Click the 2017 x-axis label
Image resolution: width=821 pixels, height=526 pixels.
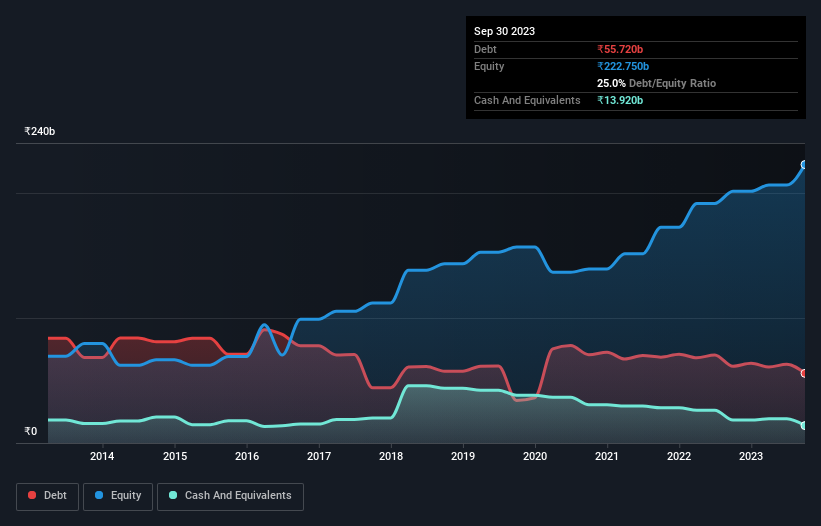(x=319, y=456)
